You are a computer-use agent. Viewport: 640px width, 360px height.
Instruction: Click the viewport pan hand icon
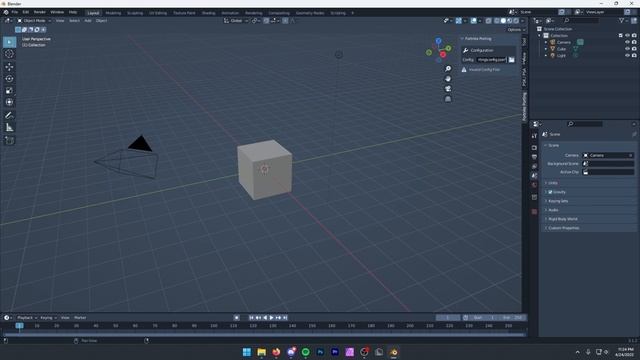pos(448,79)
